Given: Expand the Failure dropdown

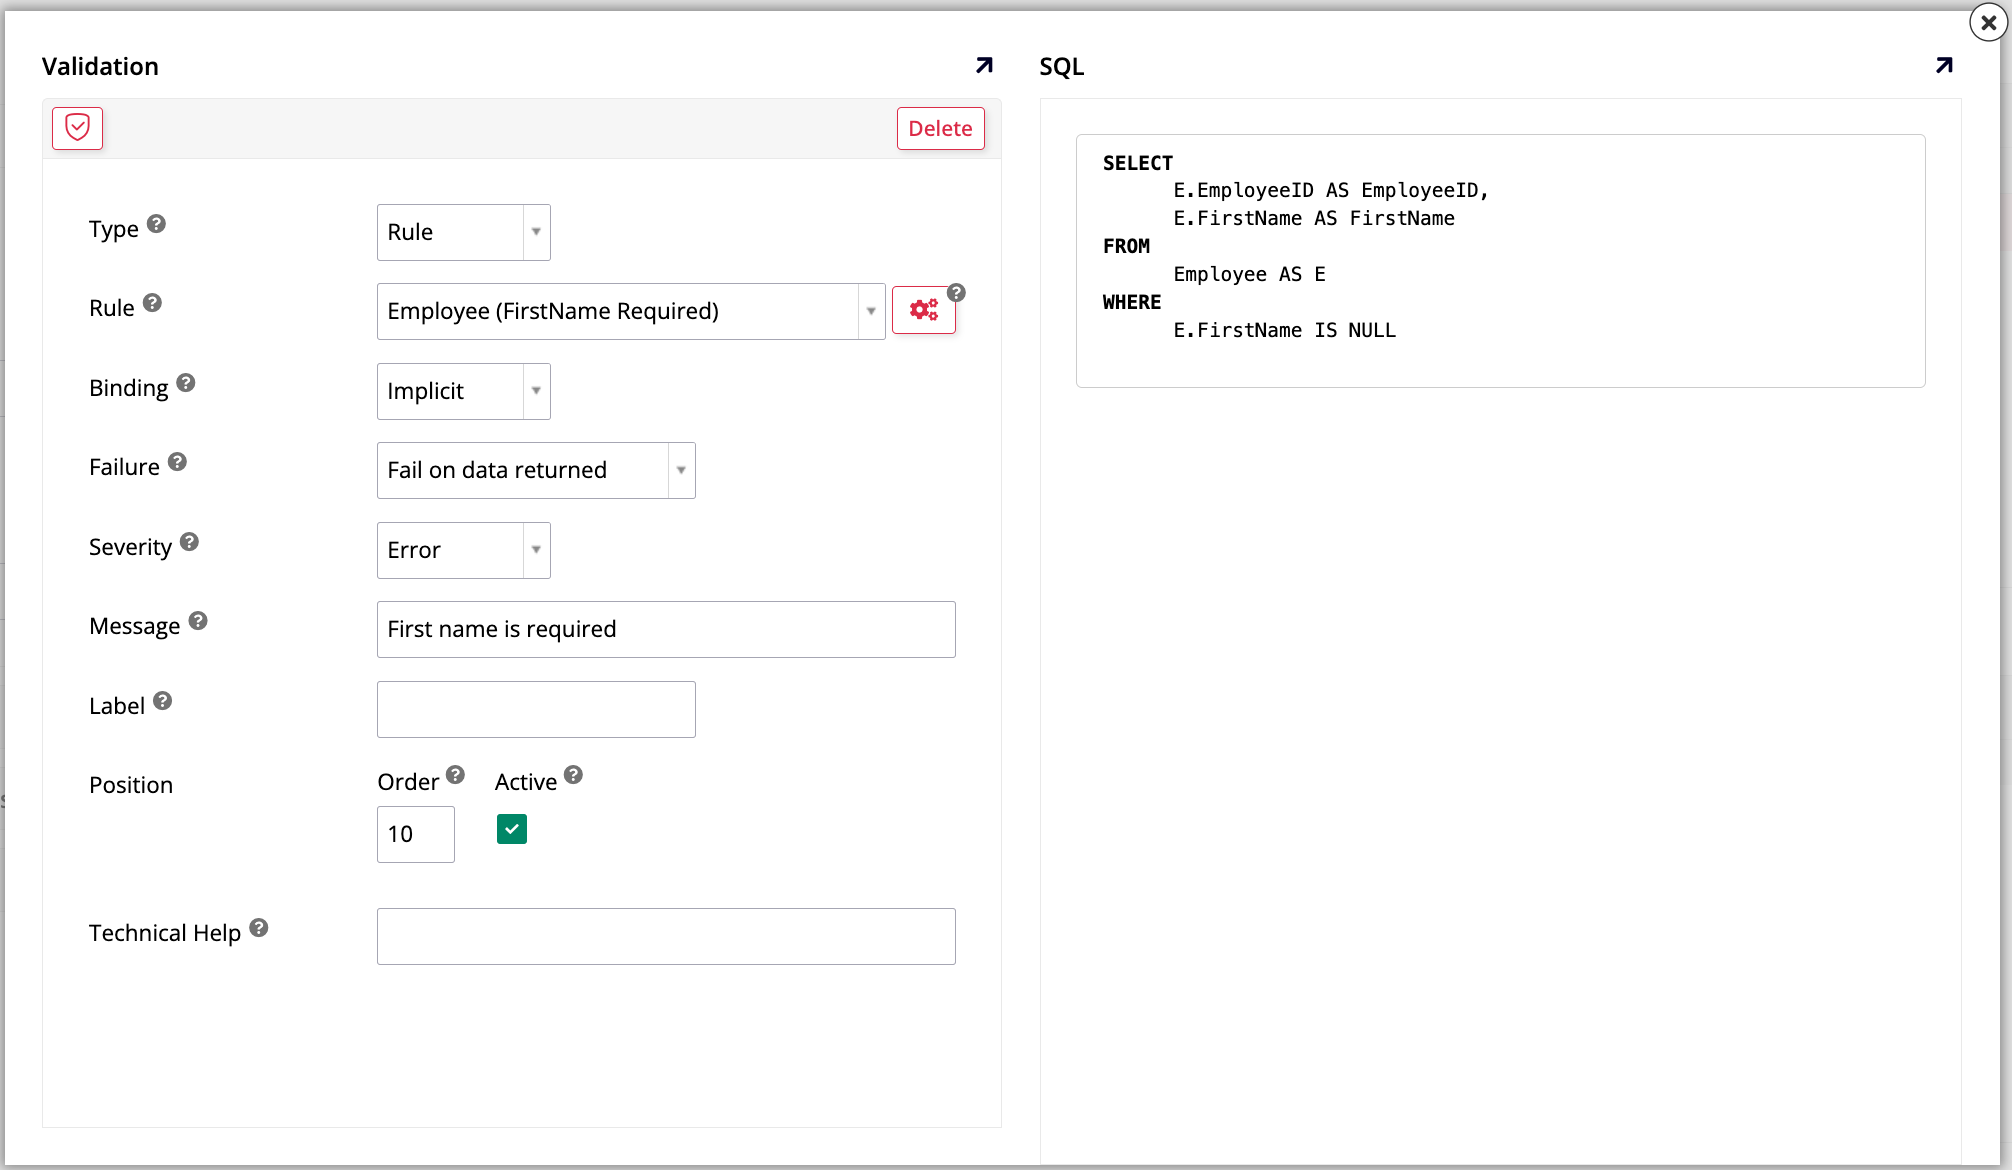Looking at the screenshot, I should (x=535, y=470).
